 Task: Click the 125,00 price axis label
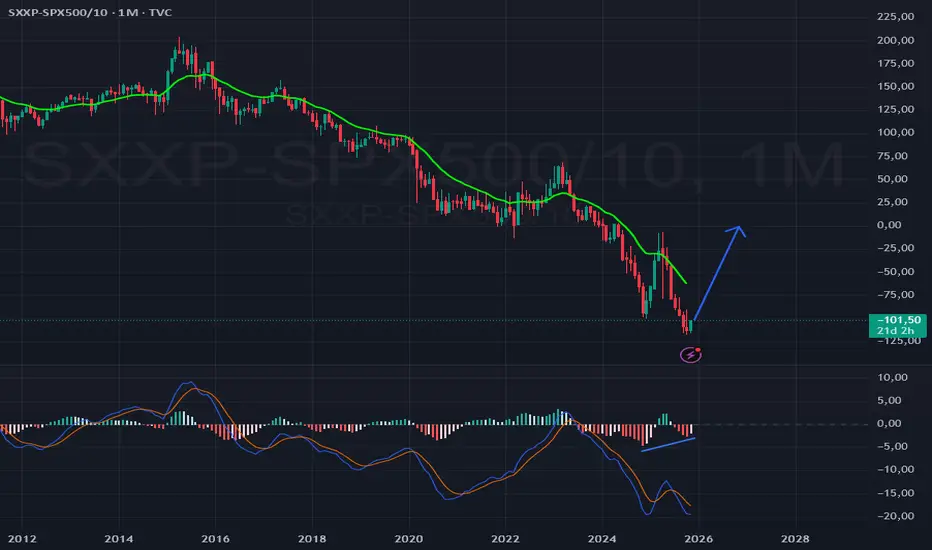point(895,109)
